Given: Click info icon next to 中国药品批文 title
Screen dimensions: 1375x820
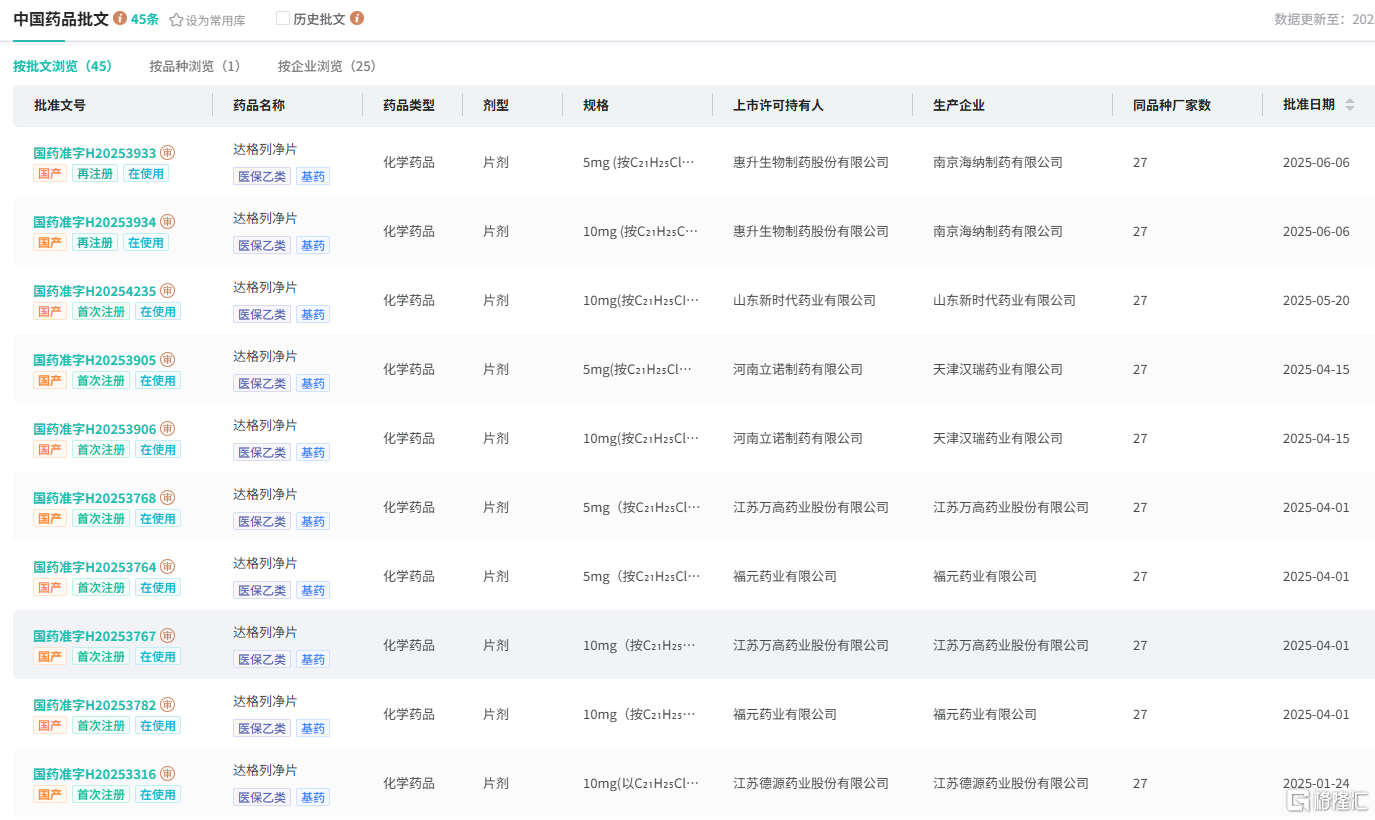Looking at the screenshot, I should tap(120, 18).
